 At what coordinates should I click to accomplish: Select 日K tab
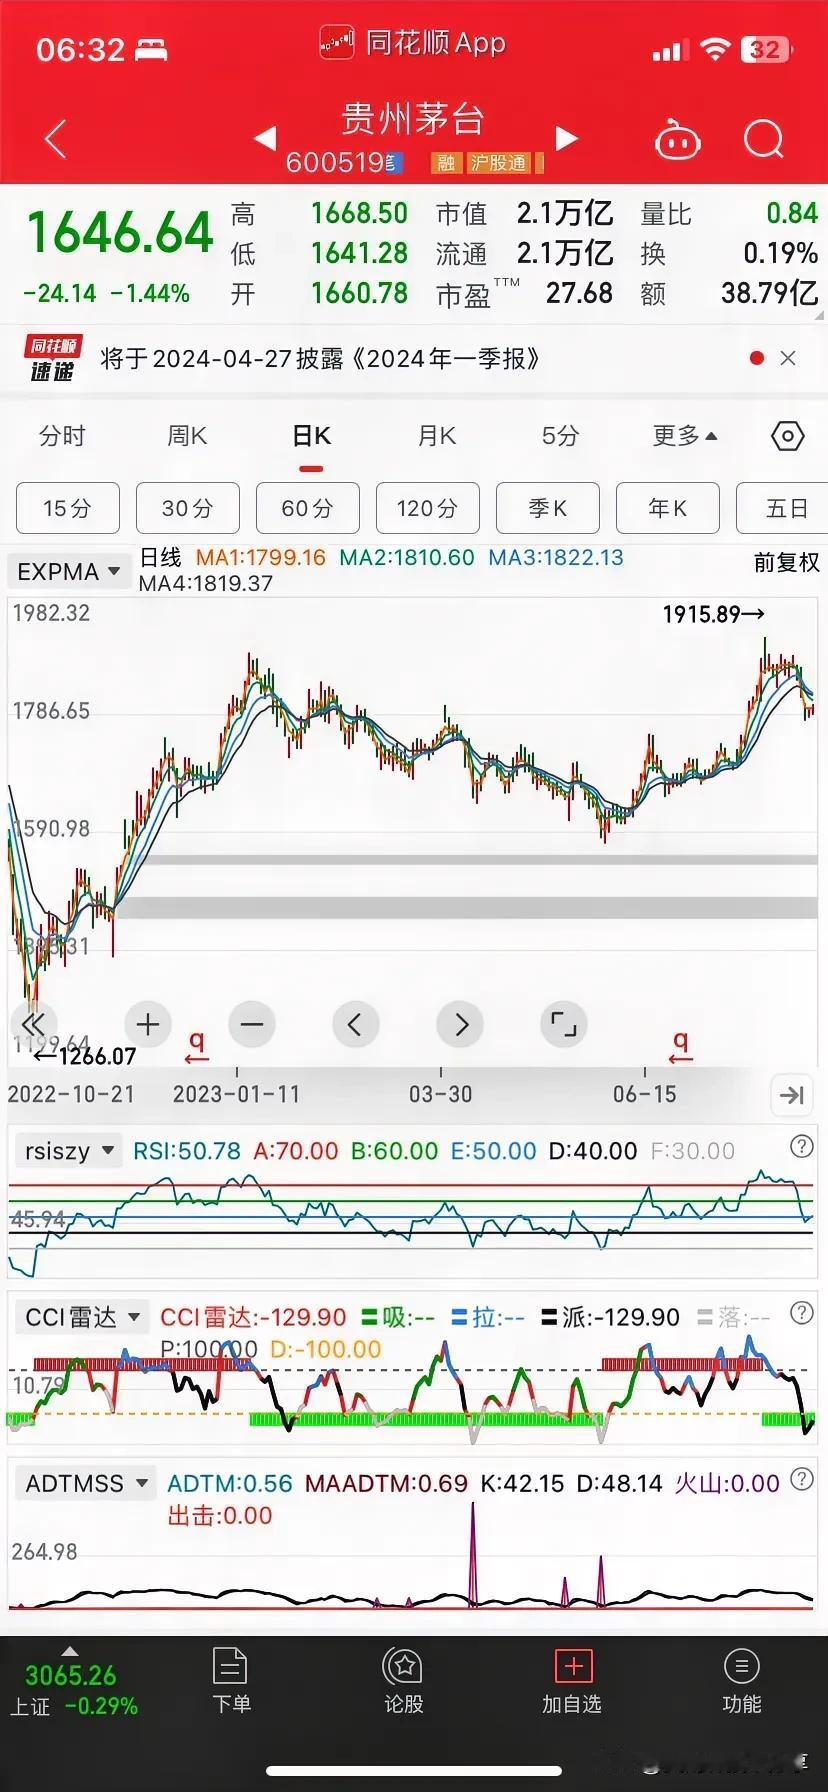click(311, 436)
